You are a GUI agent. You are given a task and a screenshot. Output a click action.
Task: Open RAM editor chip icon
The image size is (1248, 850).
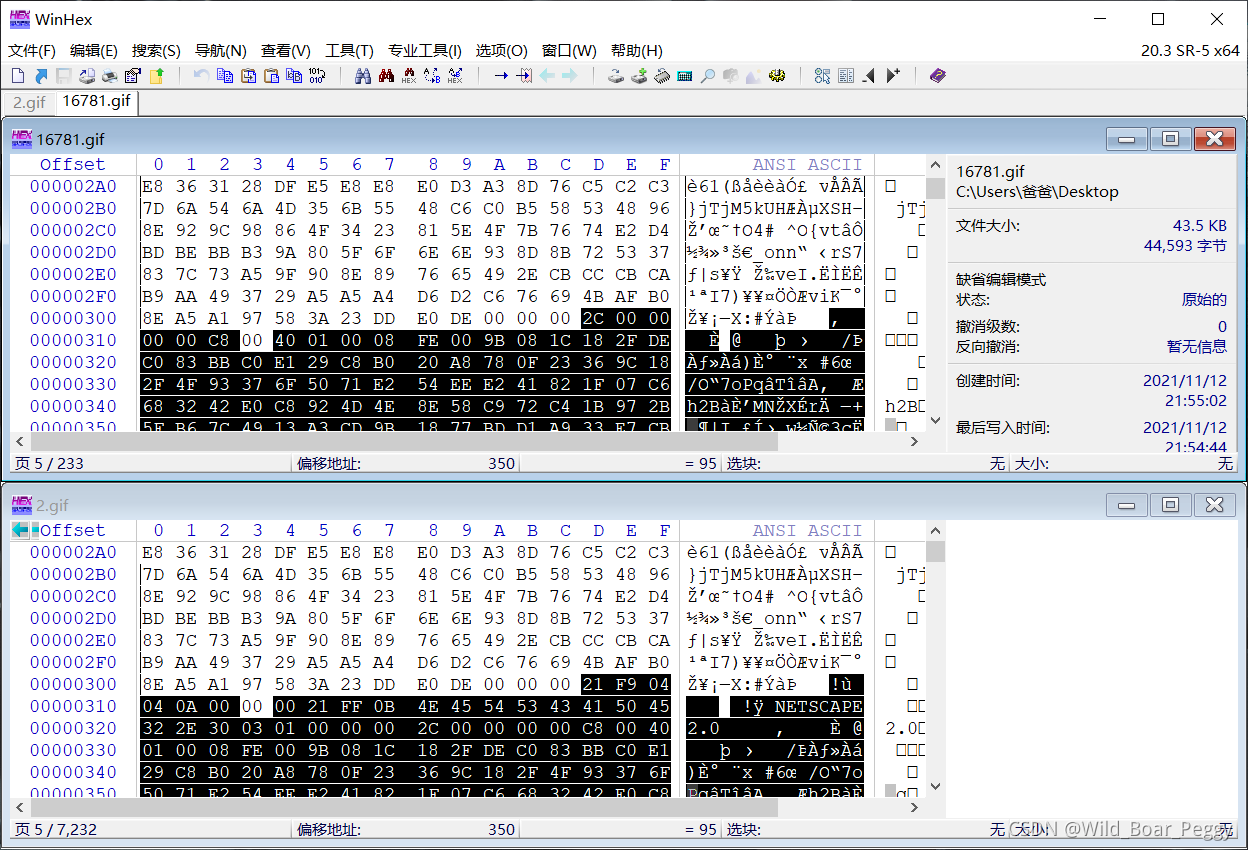pyautogui.click(x=662, y=75)
